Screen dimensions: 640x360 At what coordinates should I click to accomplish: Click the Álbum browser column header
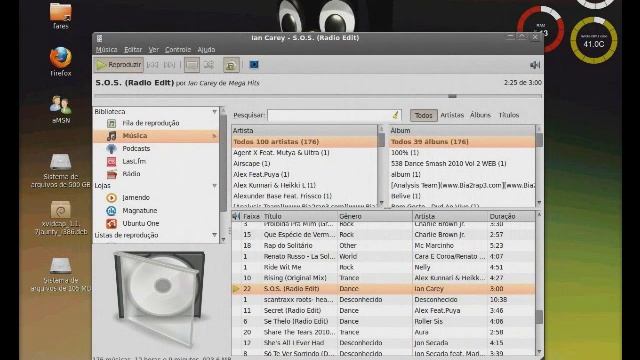coord(462,131)
